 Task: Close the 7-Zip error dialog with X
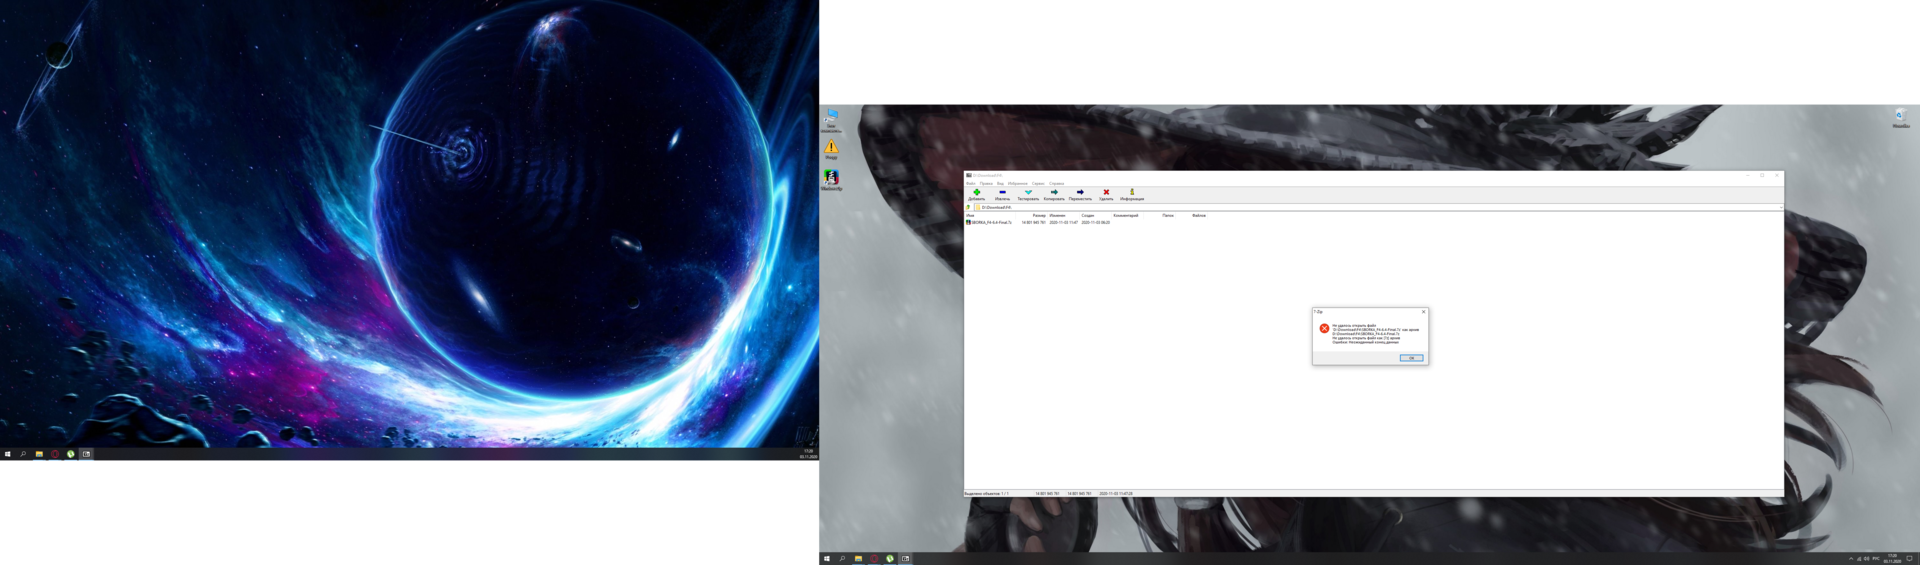click(1423, 312)
